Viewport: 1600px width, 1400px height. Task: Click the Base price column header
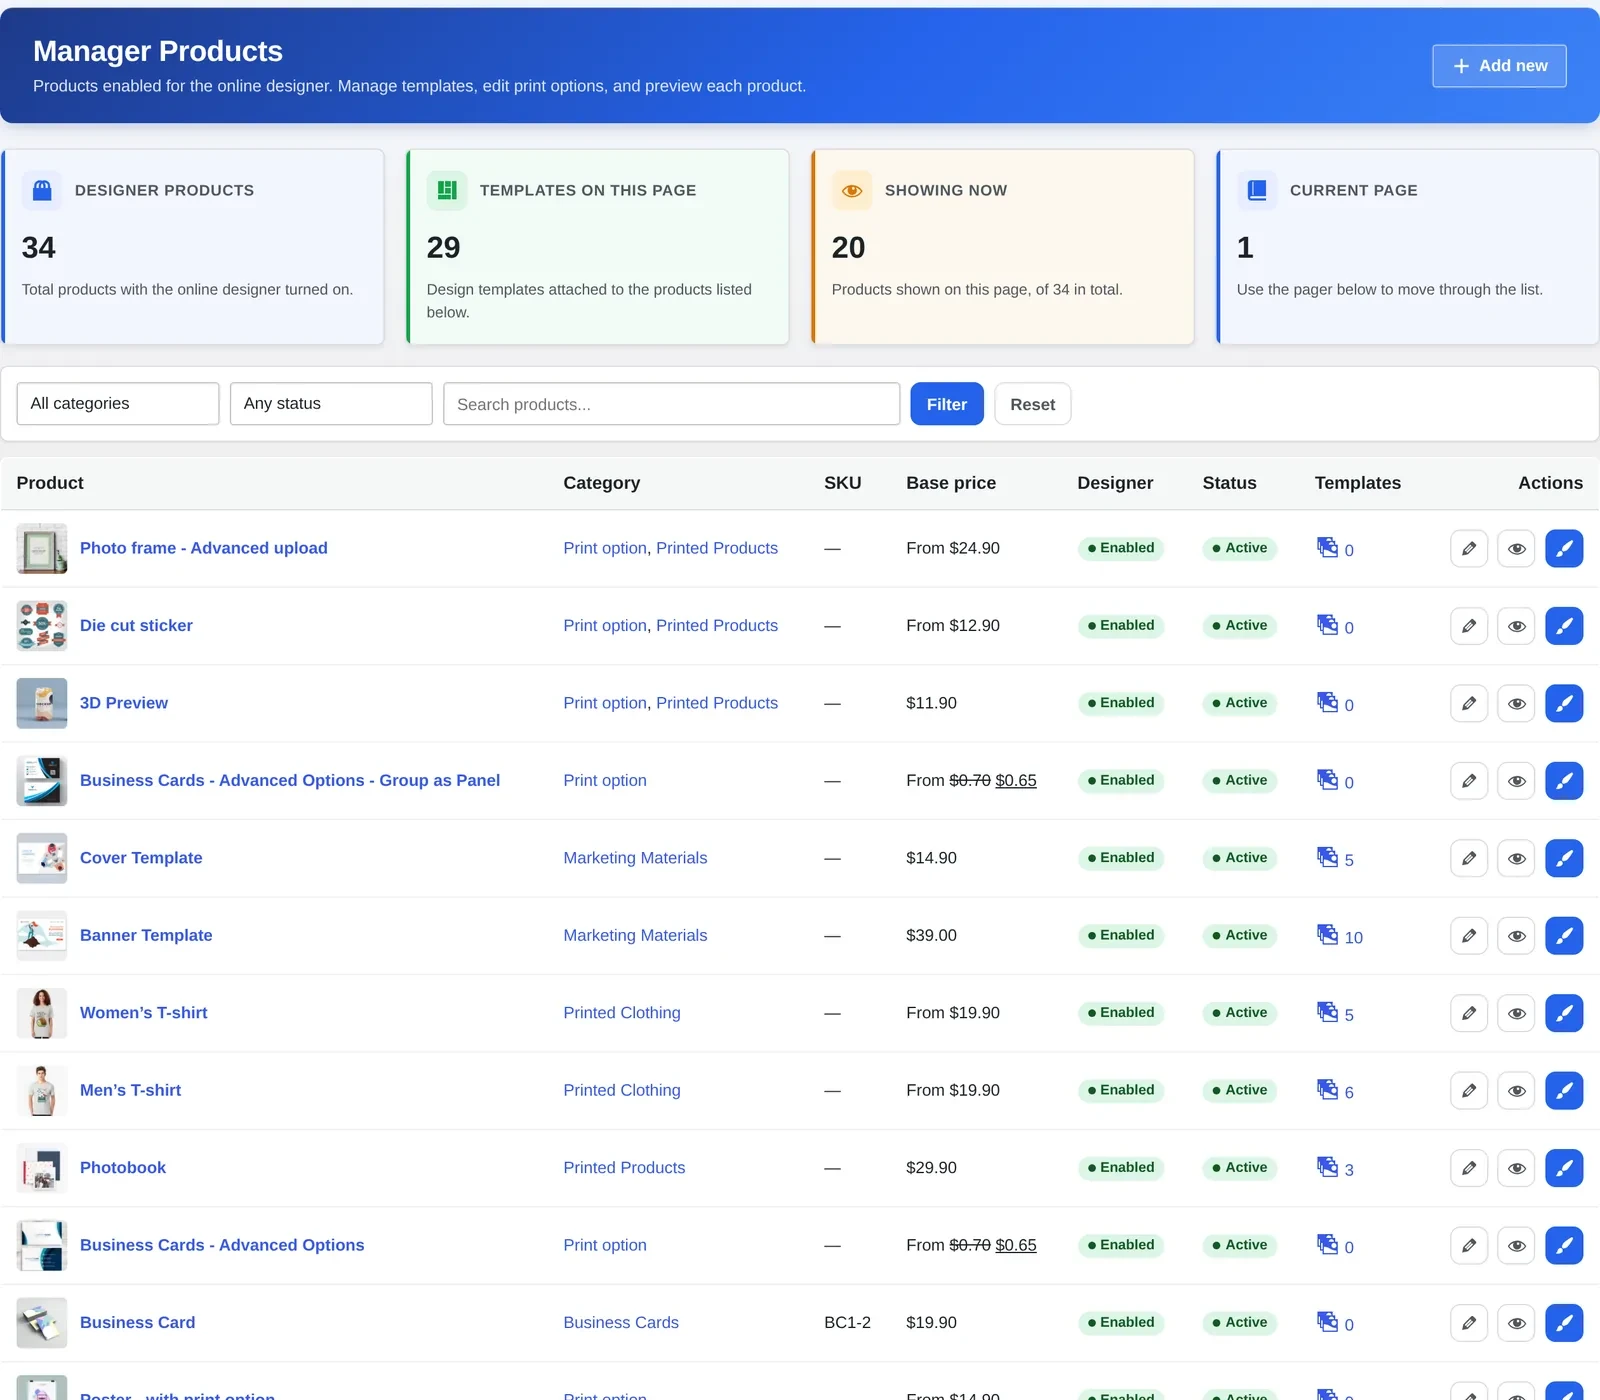tap(951, 483)
